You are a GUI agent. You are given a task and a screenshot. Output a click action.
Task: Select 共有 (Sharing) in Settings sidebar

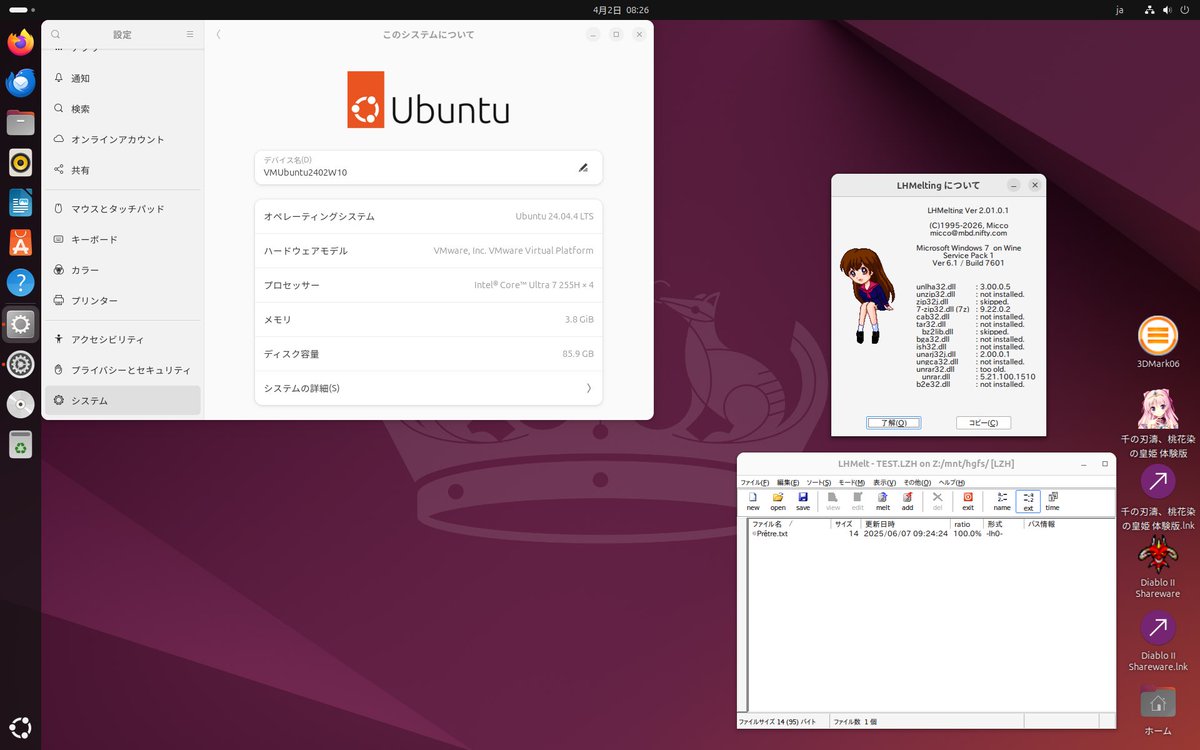(x=123, y=170)
